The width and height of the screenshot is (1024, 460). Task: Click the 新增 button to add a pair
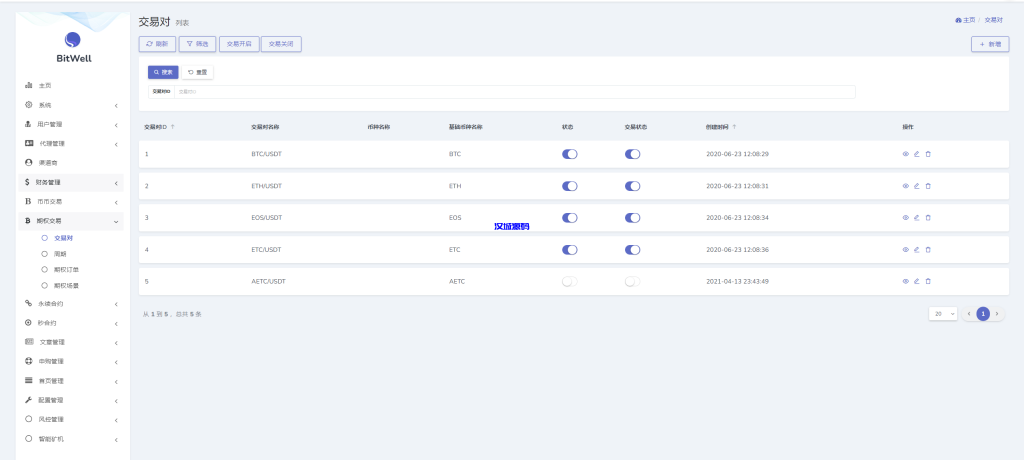pyautogui.click(x=990, y=44)
